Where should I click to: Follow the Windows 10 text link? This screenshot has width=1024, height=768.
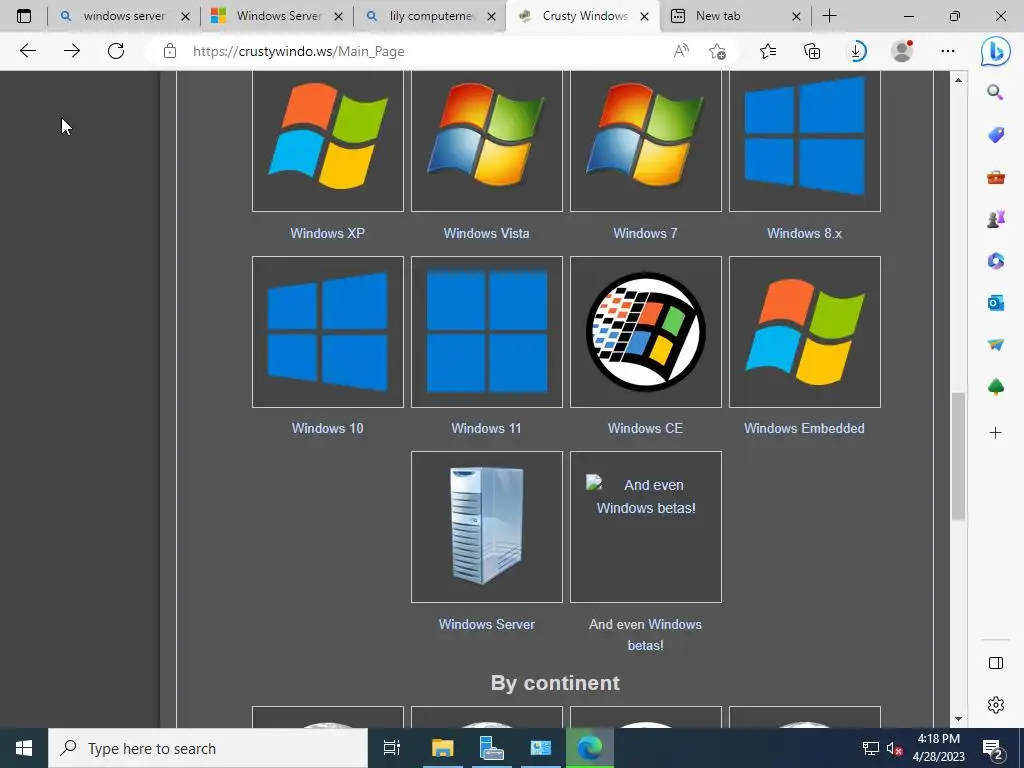(327, 428)
